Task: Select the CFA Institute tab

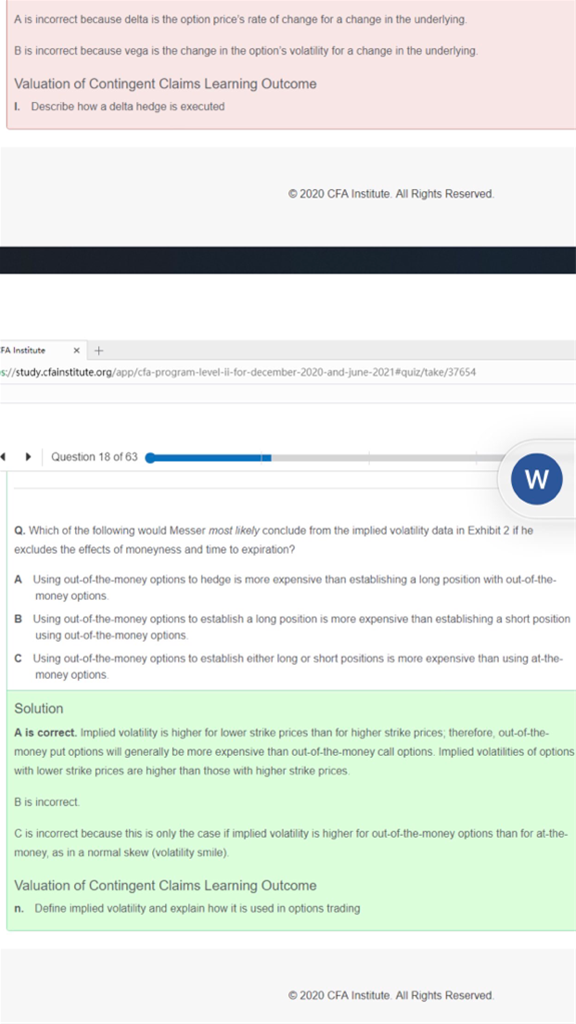Action: tap(34, 351)
